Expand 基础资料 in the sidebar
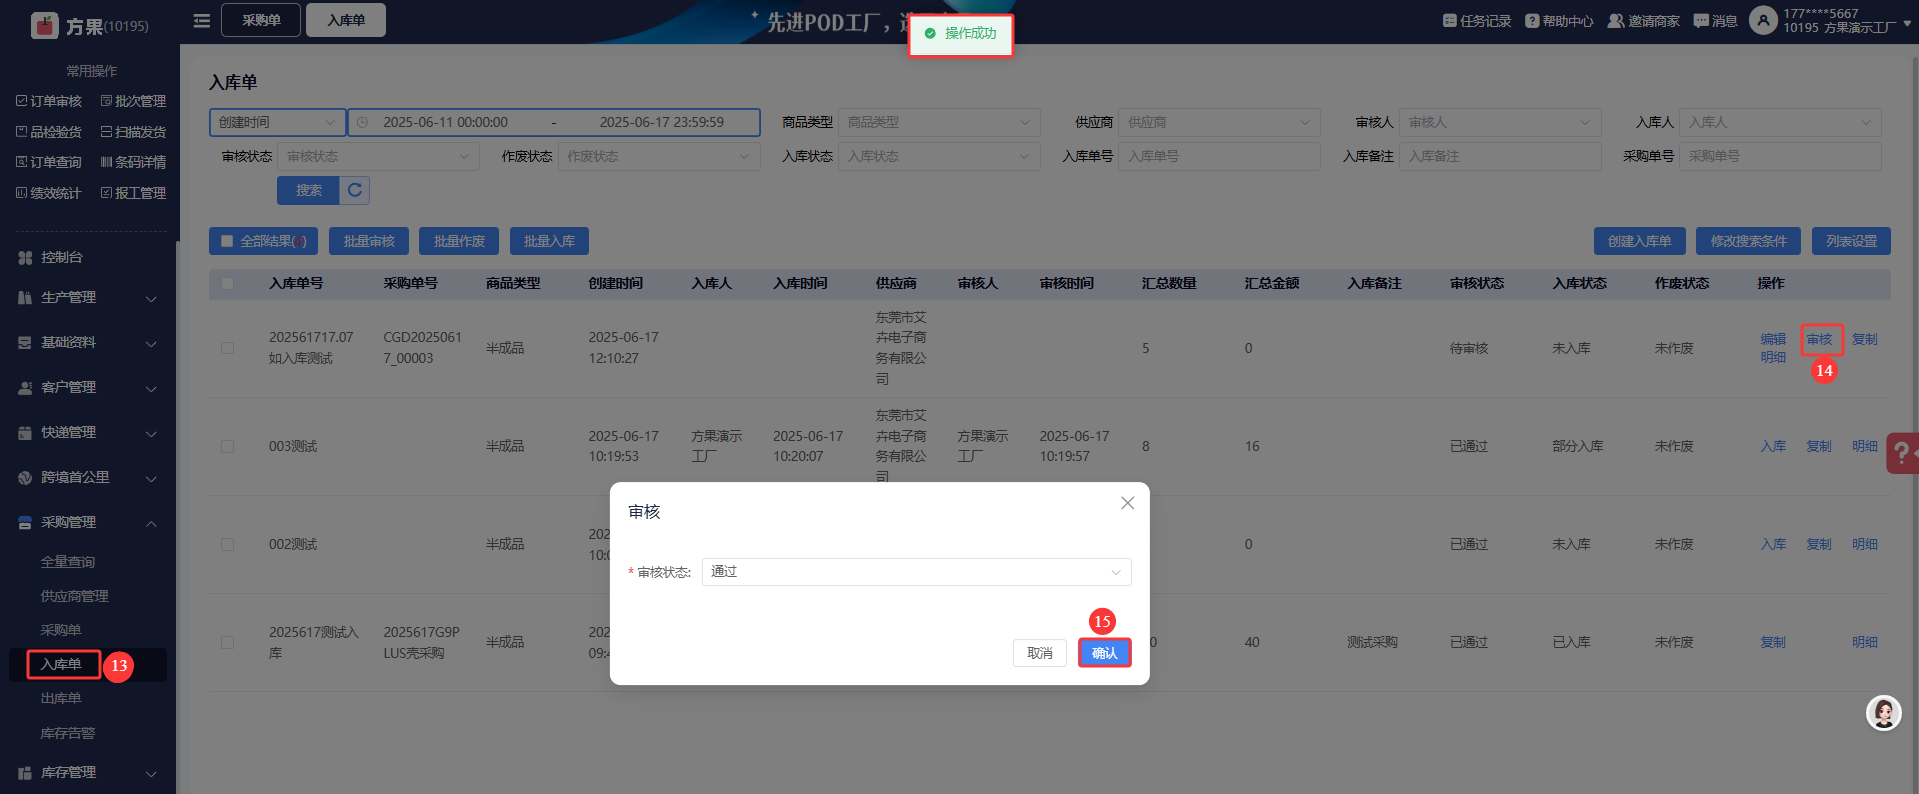 pyautogui.click(x=88, y=342)
